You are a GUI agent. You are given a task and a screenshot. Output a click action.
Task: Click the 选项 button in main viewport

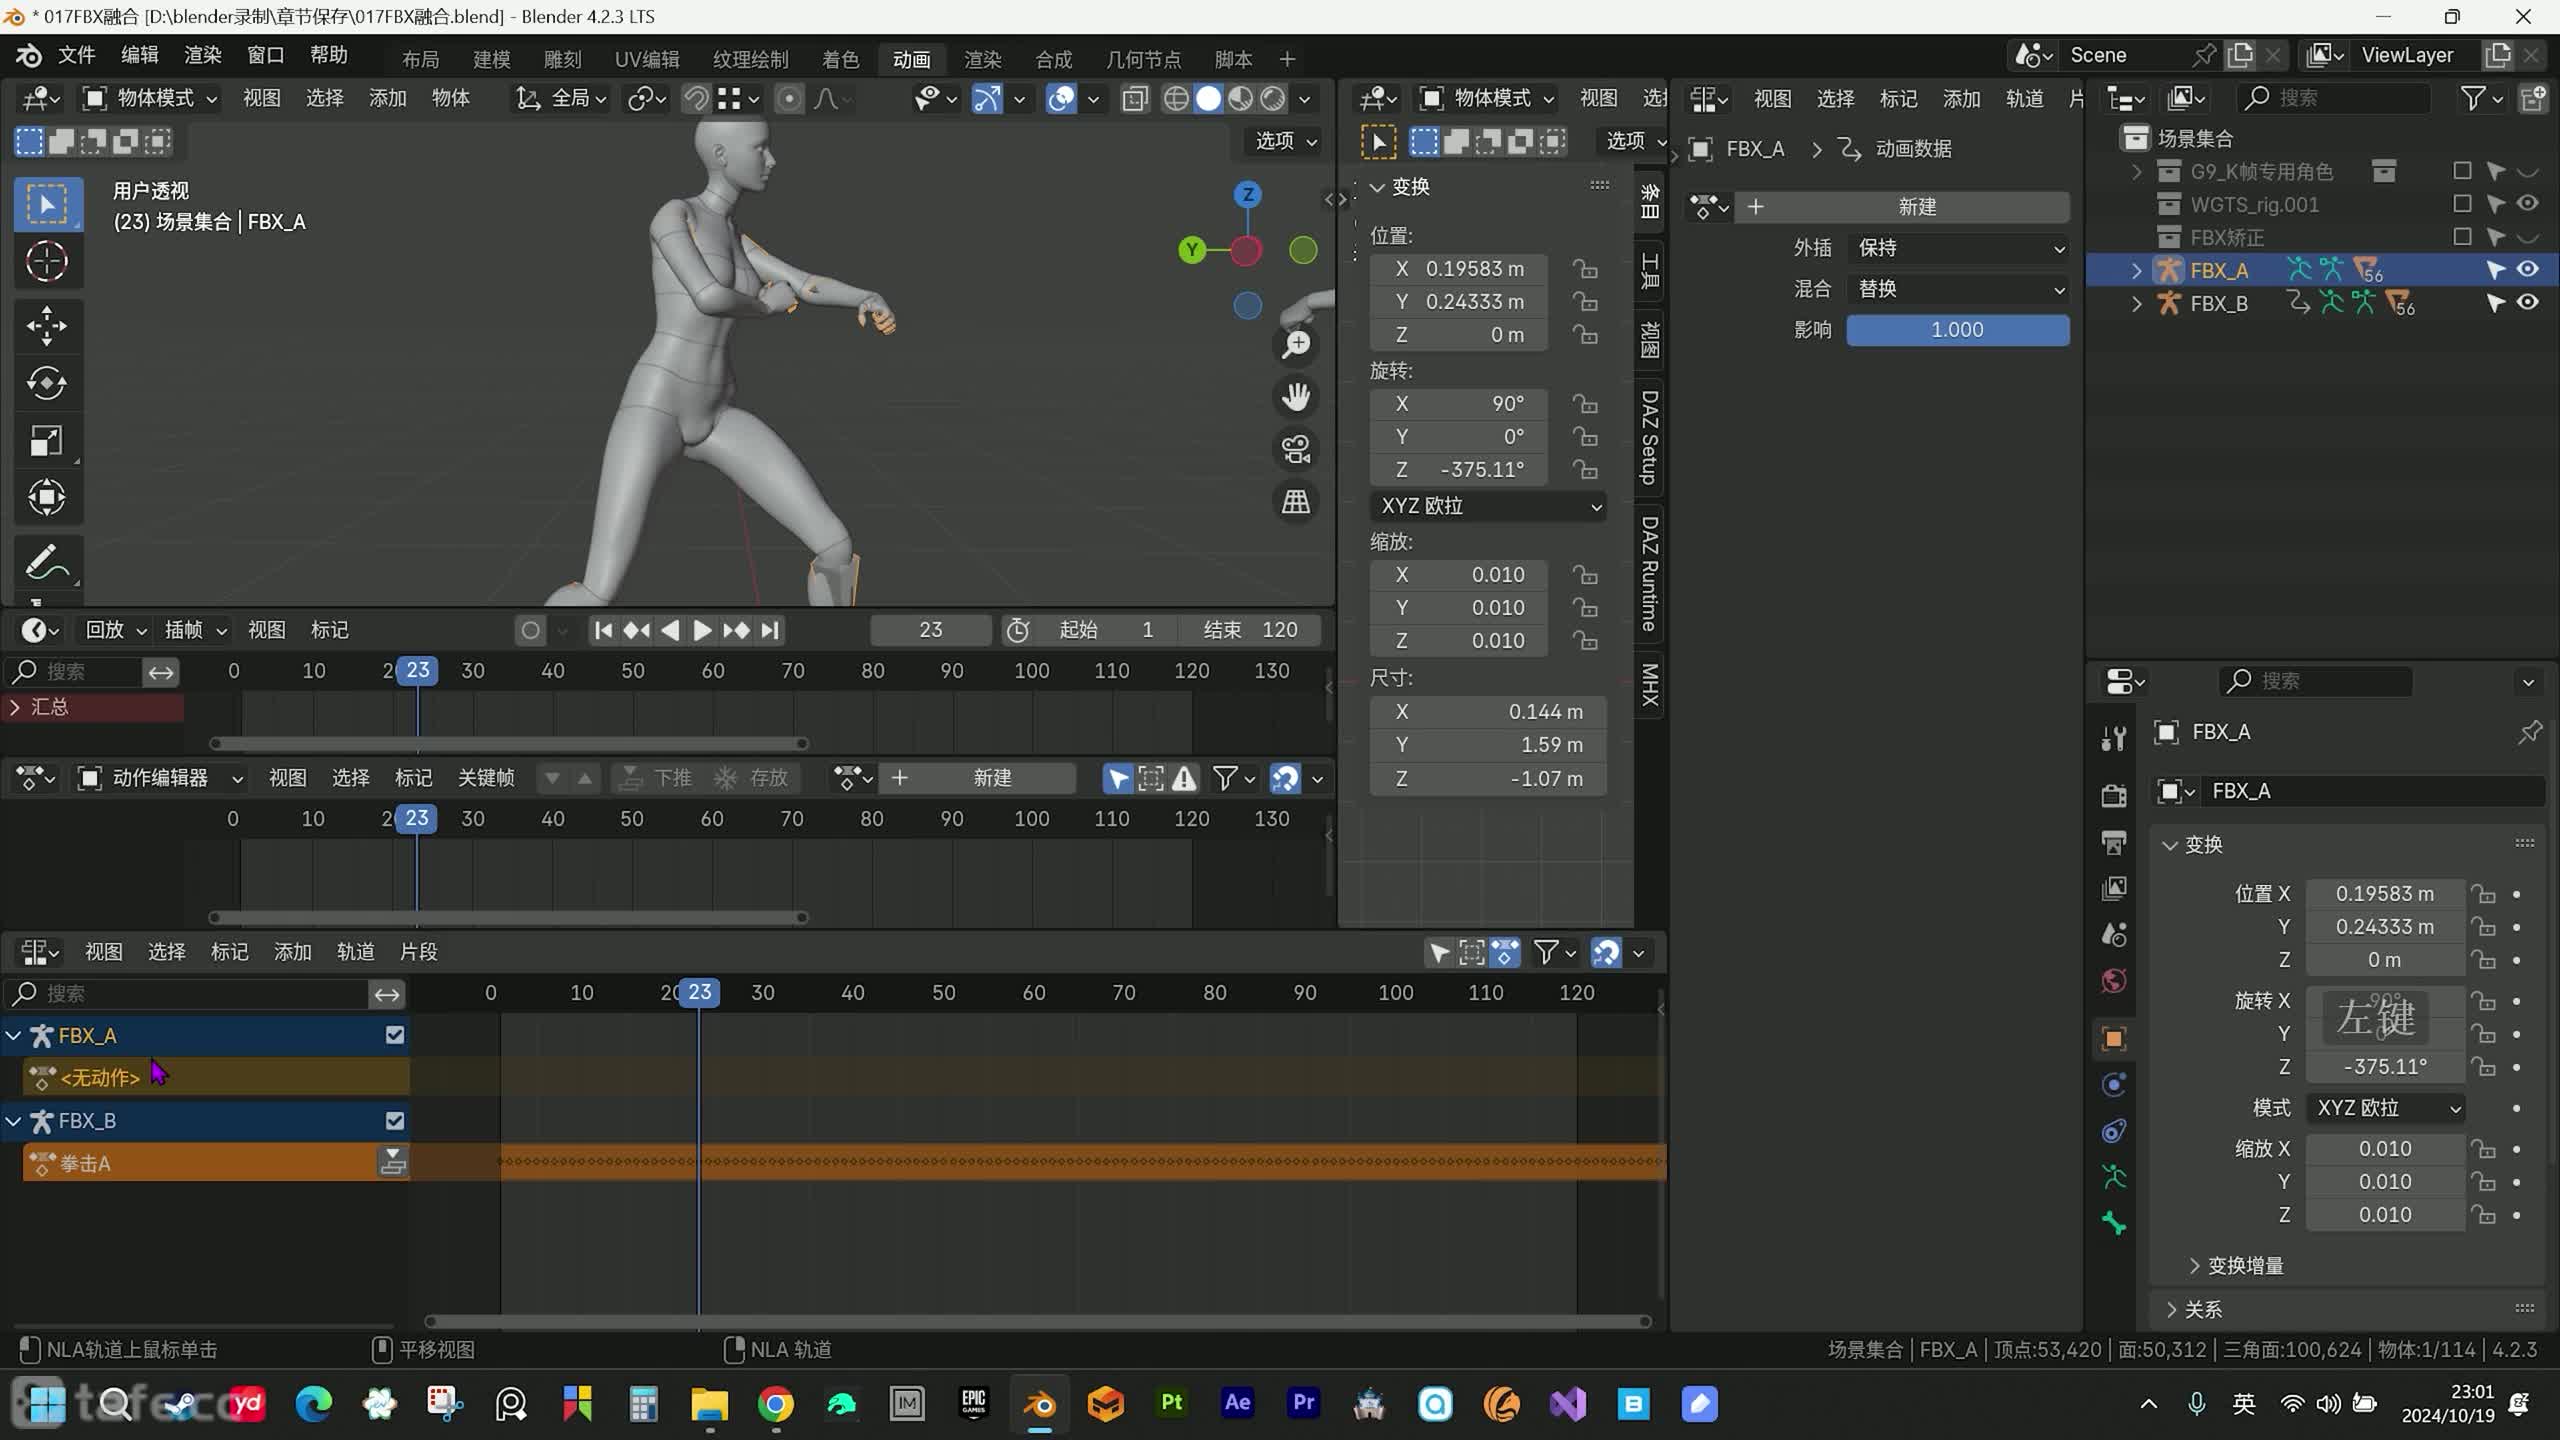(1286, 141)
